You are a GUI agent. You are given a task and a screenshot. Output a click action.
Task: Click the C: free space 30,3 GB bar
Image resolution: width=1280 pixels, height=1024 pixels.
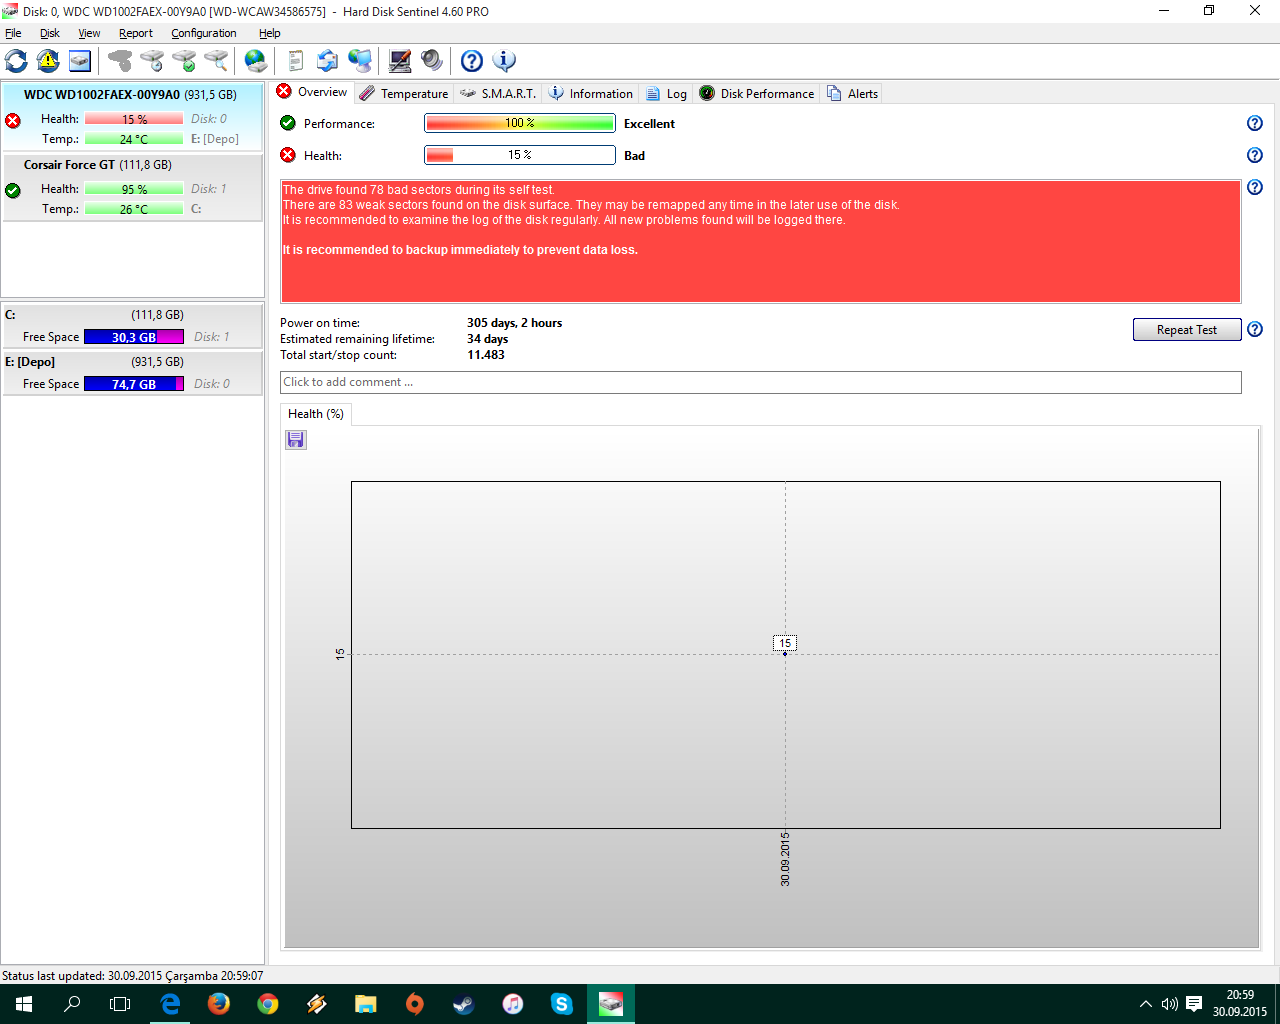pyautogui.click(x=134, y=337)
